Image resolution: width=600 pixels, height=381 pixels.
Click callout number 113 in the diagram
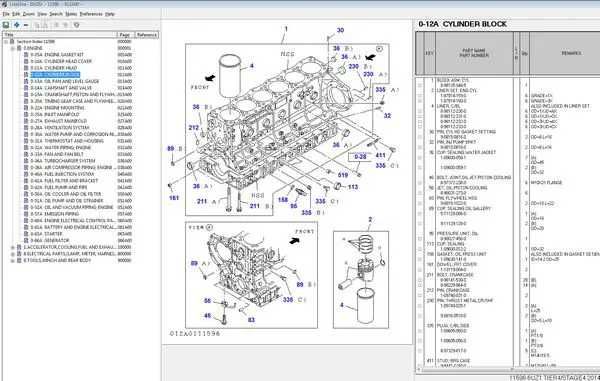point(353,187)
